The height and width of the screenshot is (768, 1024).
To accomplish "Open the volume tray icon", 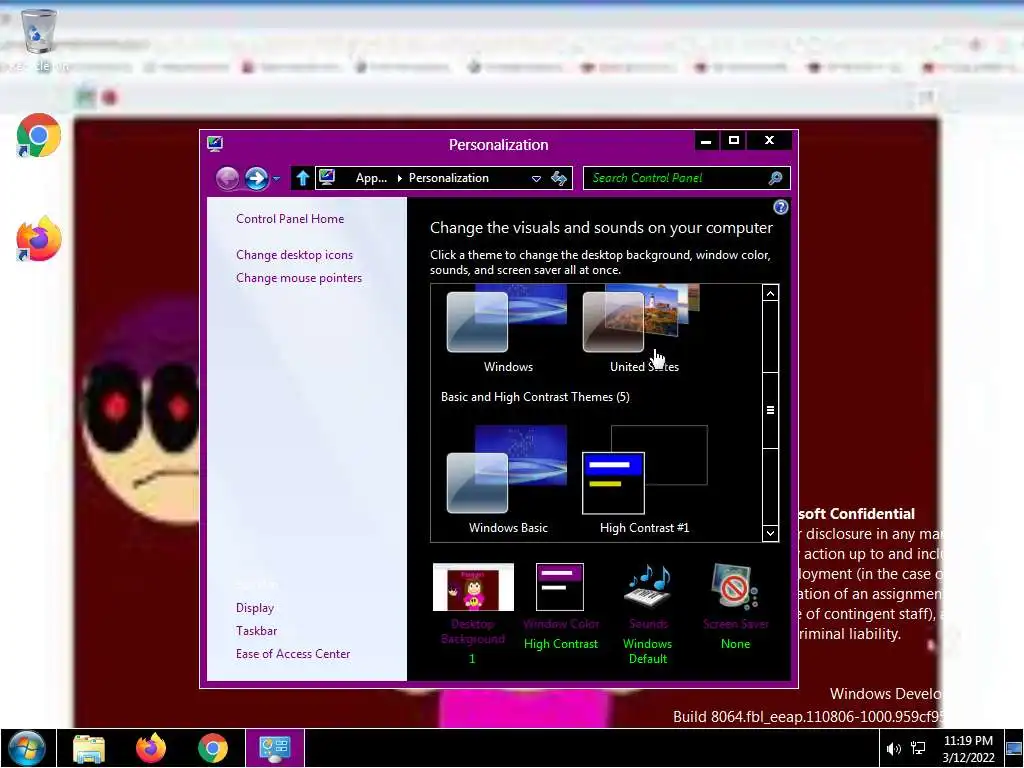I will click(x=893, y=748).
